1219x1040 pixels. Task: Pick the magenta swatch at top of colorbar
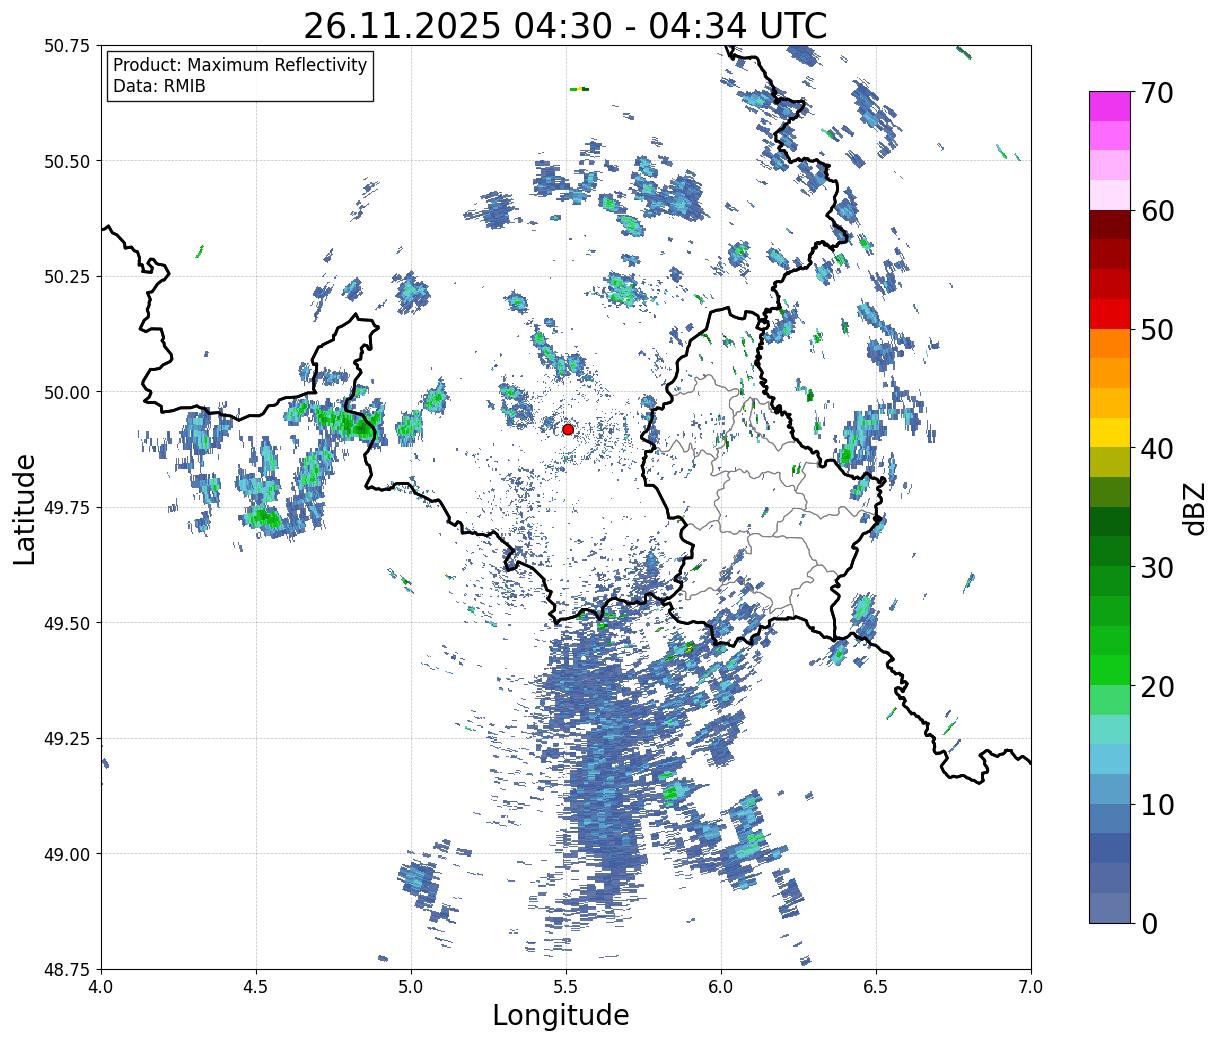pyautogui.click(x=1110, y=106)
